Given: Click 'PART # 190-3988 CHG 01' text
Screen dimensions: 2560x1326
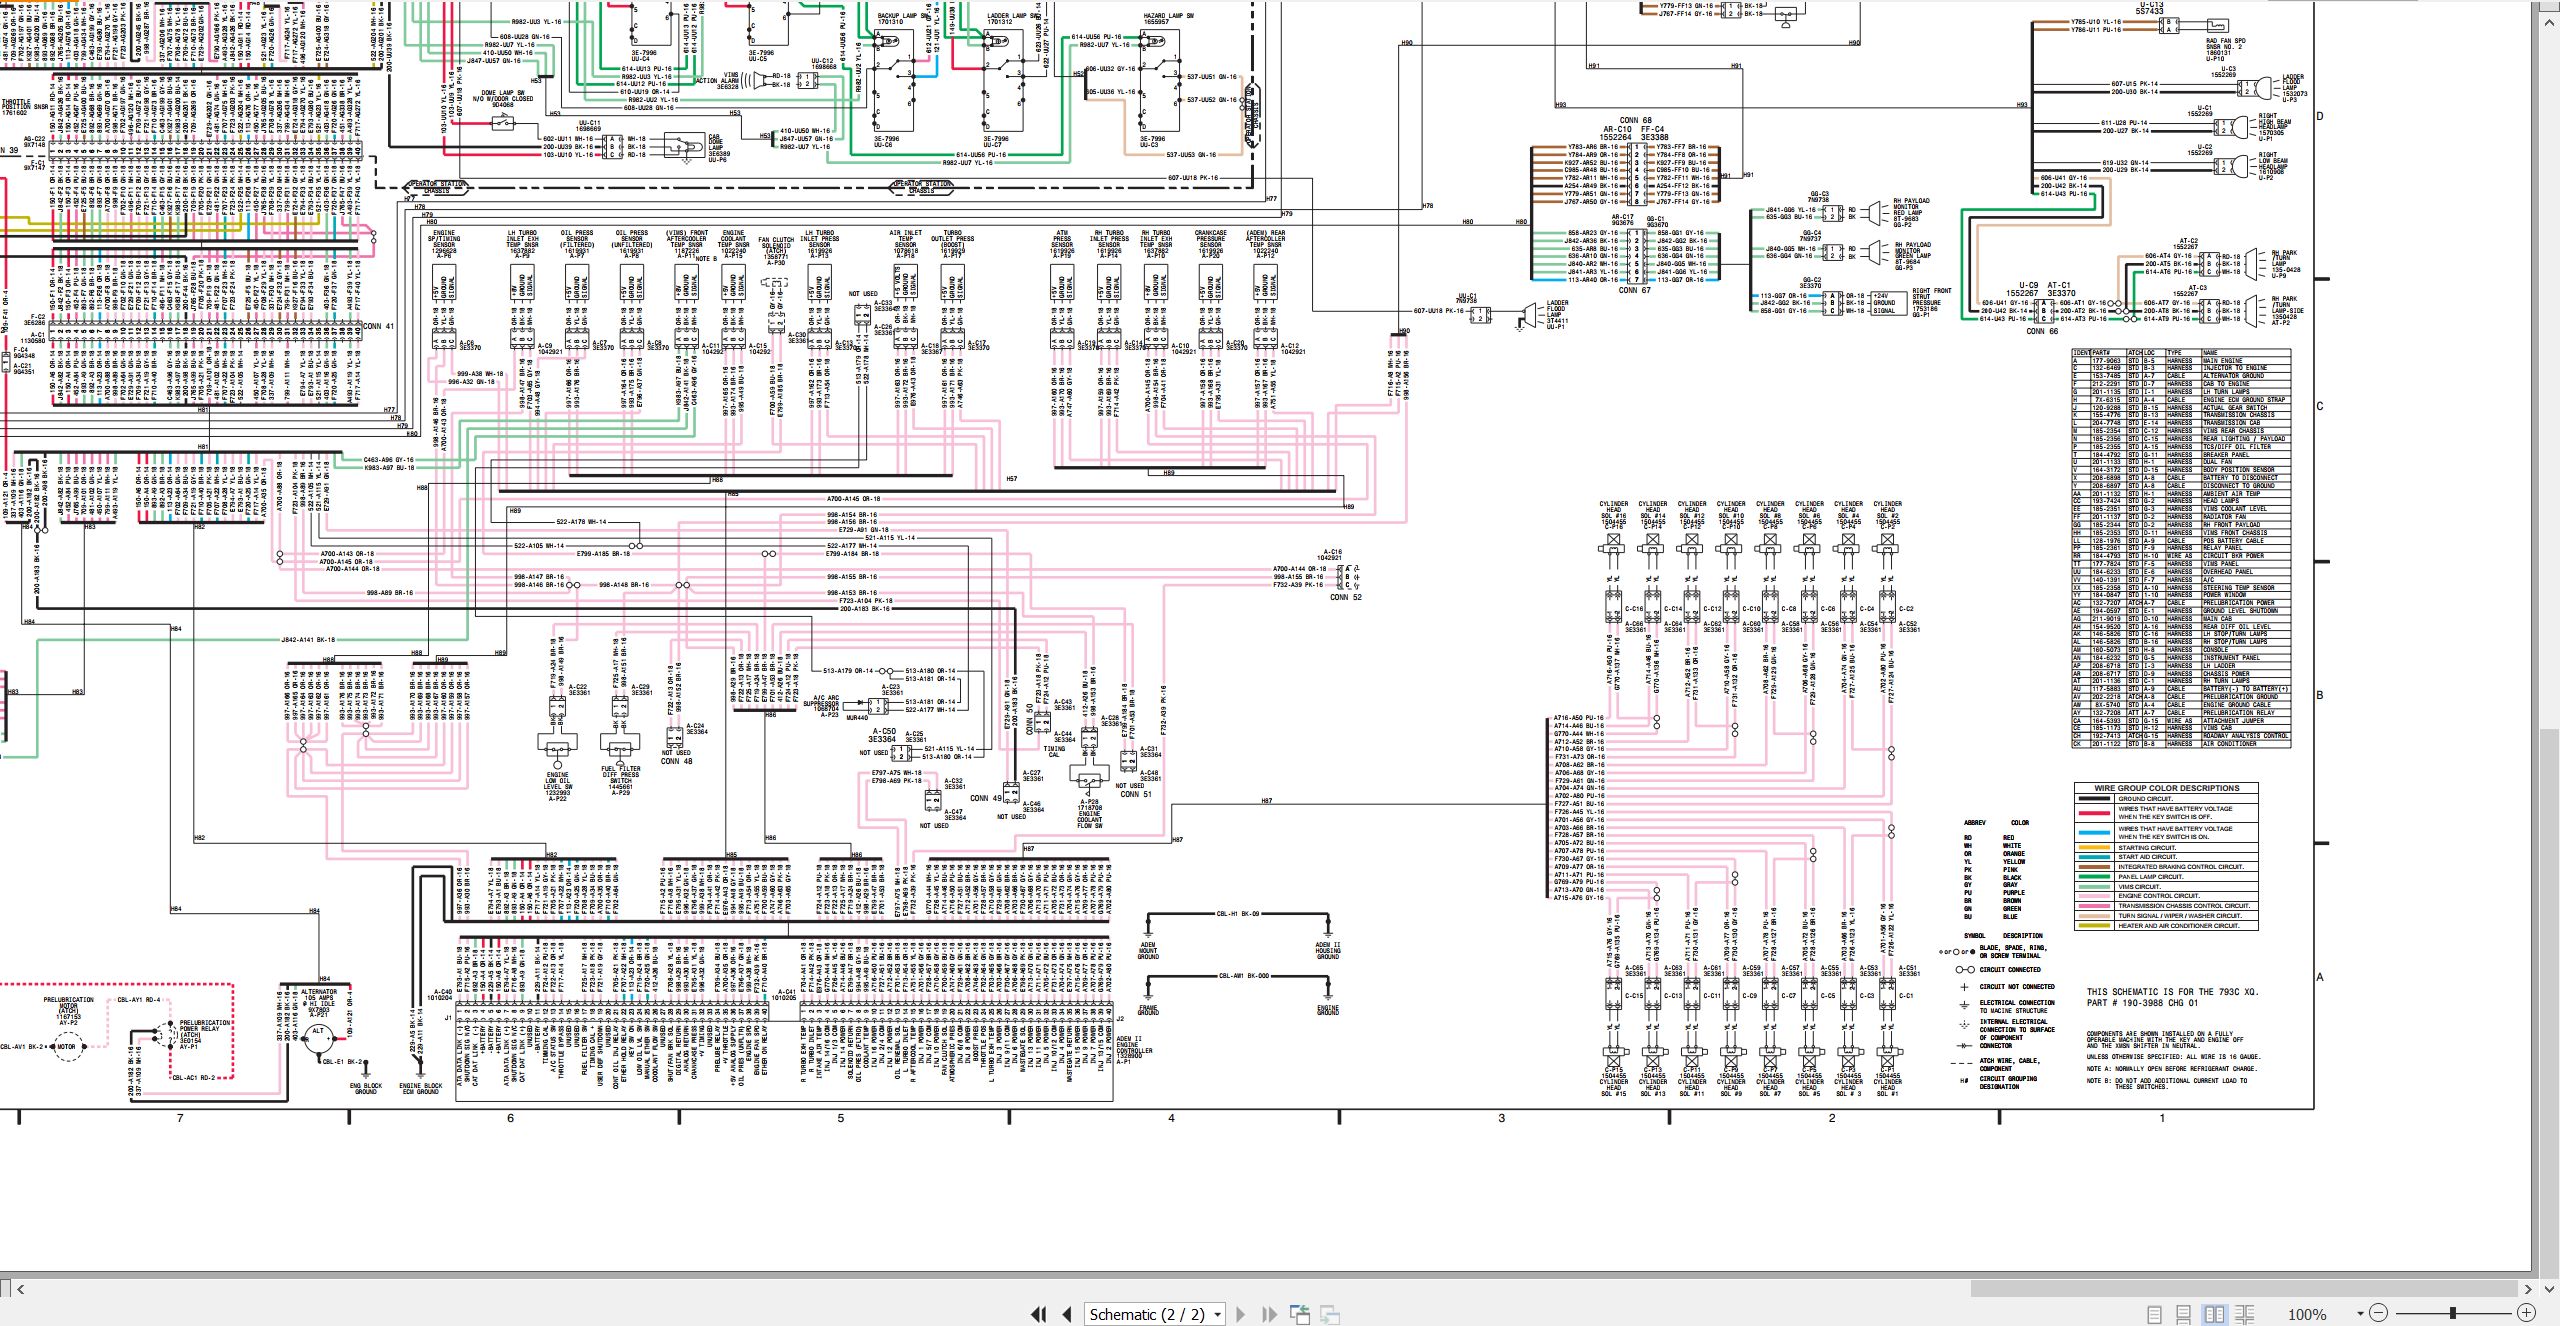Looking at the screenshot, I should 2142,1003.
